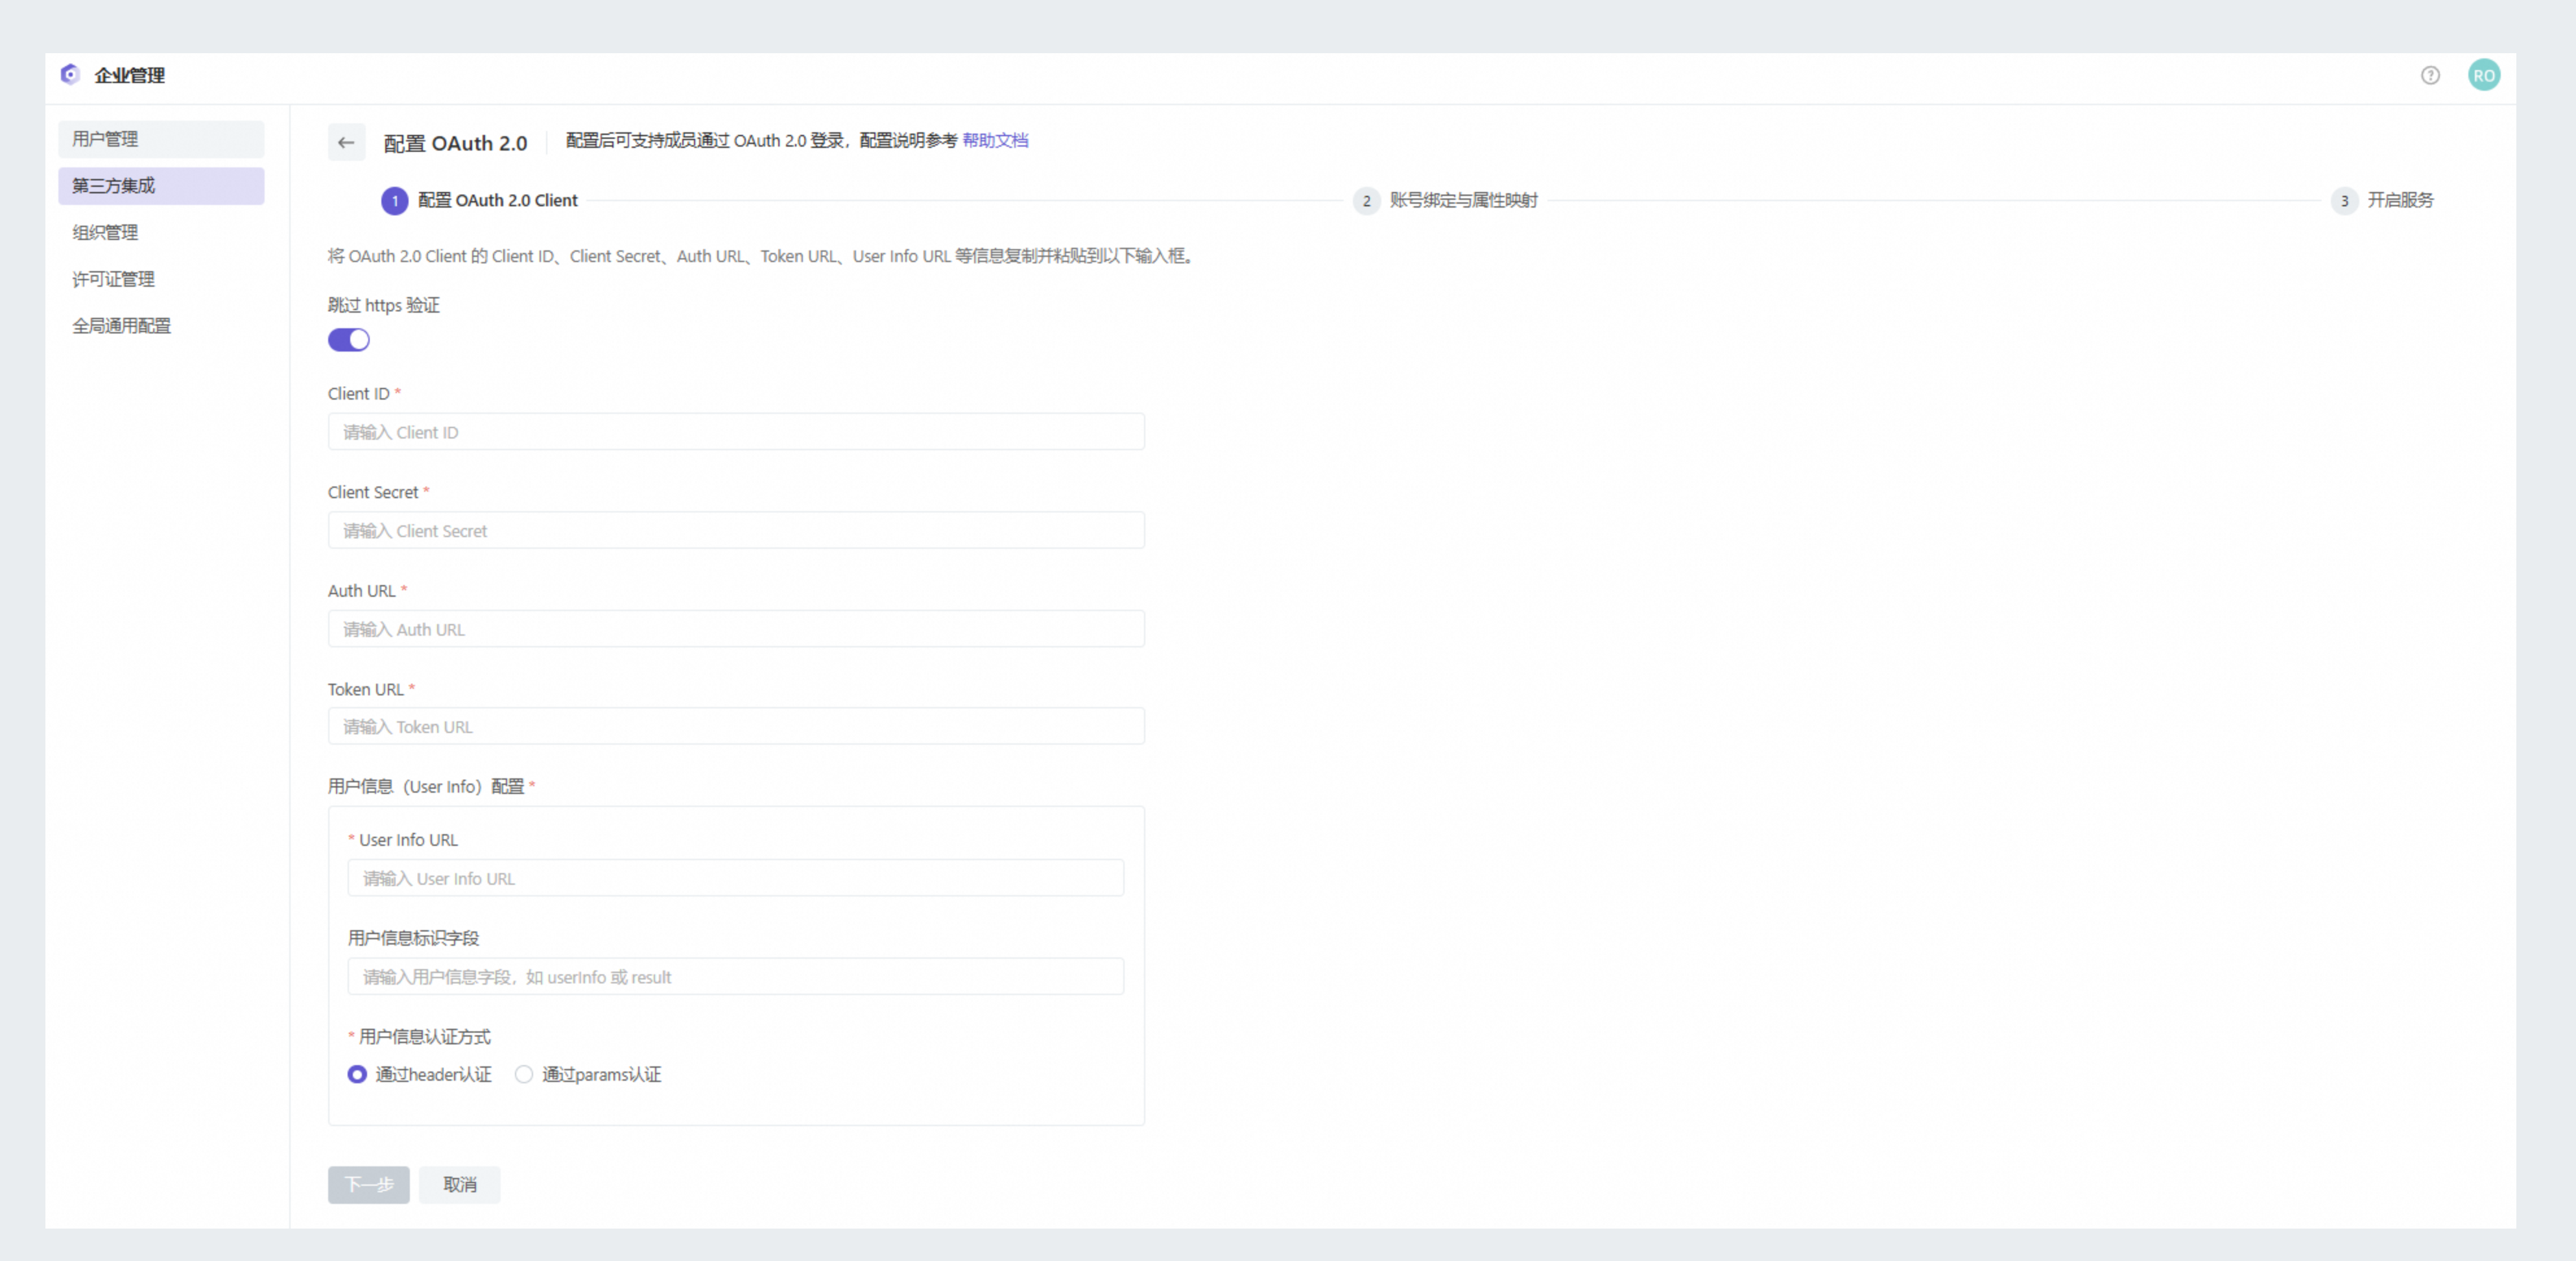Image resolution: width=2576 pixels, height=1261 pixels.
Task: Open the help question mark icon
Action: tap(2430, 75)
